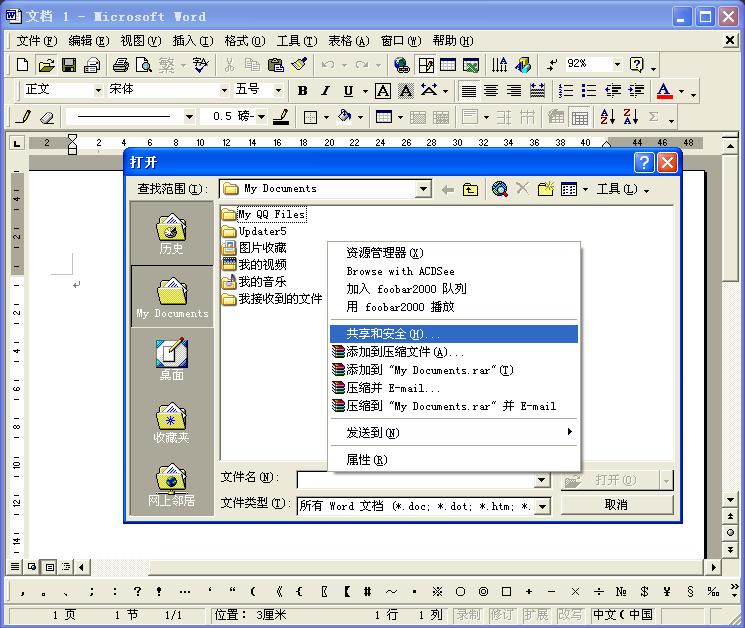Screen dimensions: 745x628
Task: Expand the 宋体 font dropdown
Action: click(x=224, y=90)
